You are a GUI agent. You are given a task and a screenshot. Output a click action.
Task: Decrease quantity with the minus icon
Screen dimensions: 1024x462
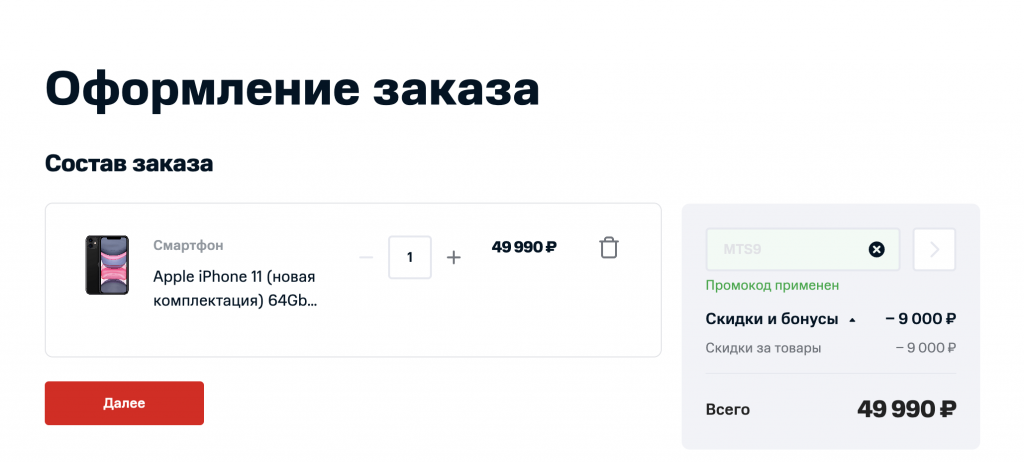click(366, 257)
